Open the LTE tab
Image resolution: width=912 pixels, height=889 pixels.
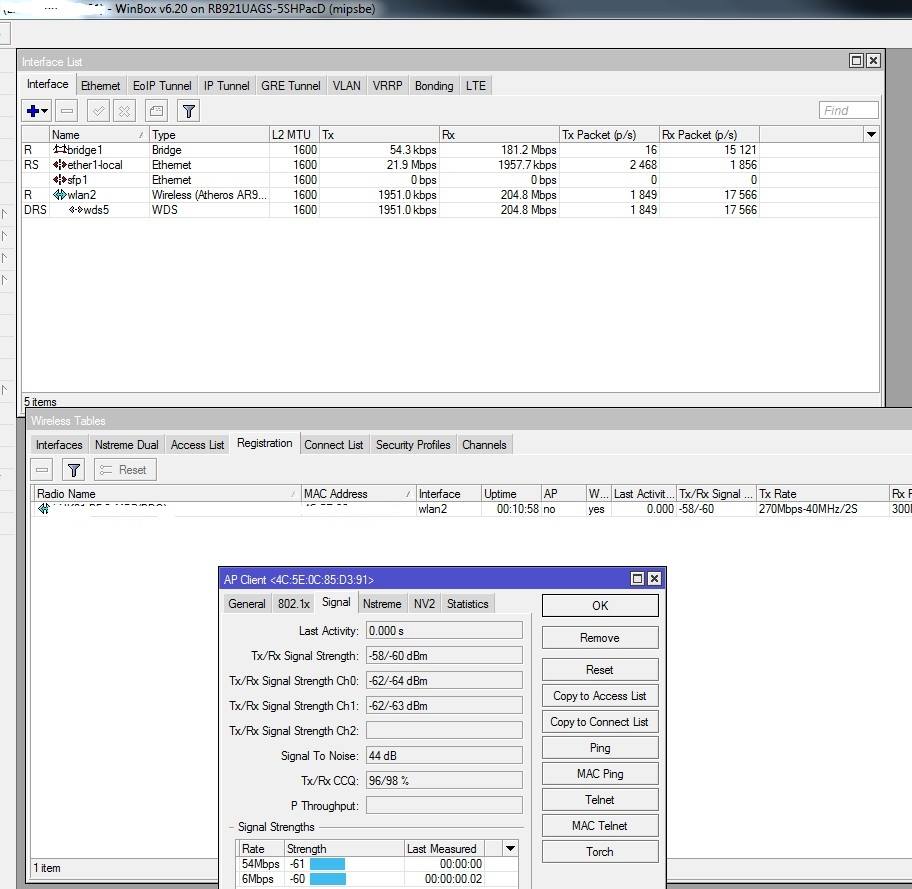(476, 86)
